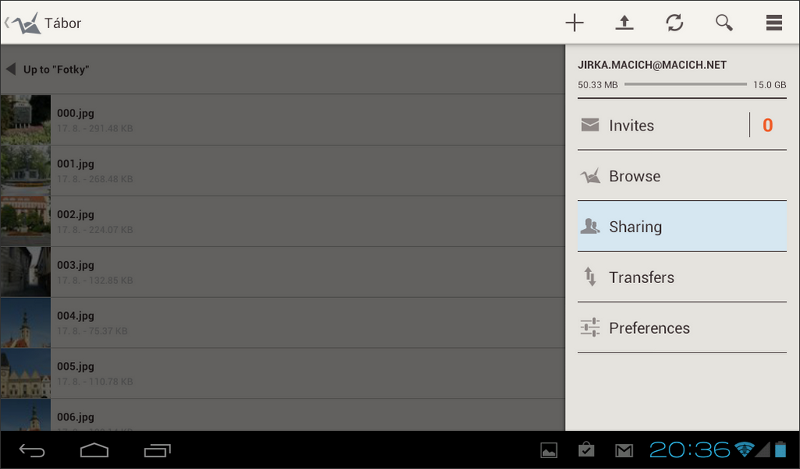The width and height of the screenshot is (800, 469).
Task: Tap the battery status icon
Action: [781, 449]
